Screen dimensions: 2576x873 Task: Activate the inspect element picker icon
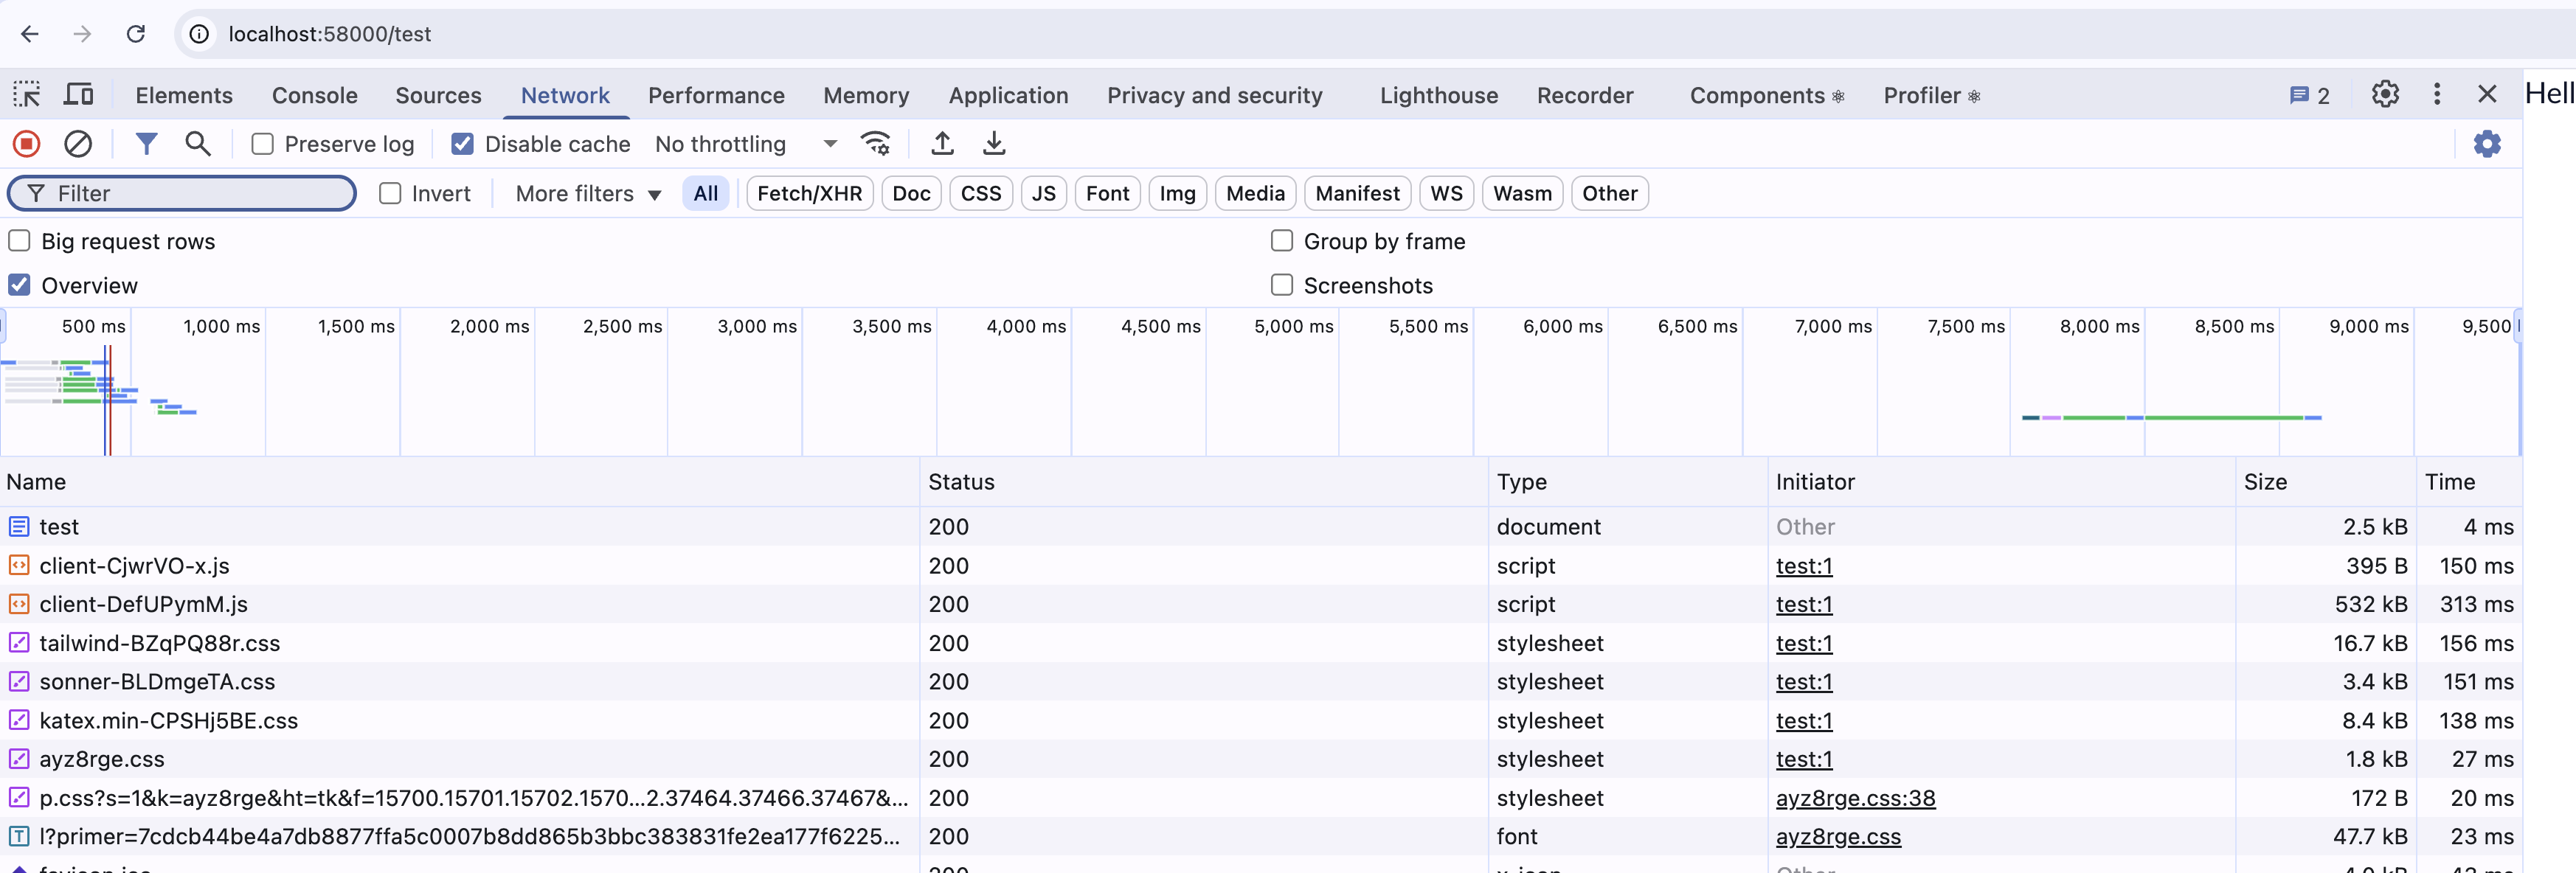pos(26,95)
